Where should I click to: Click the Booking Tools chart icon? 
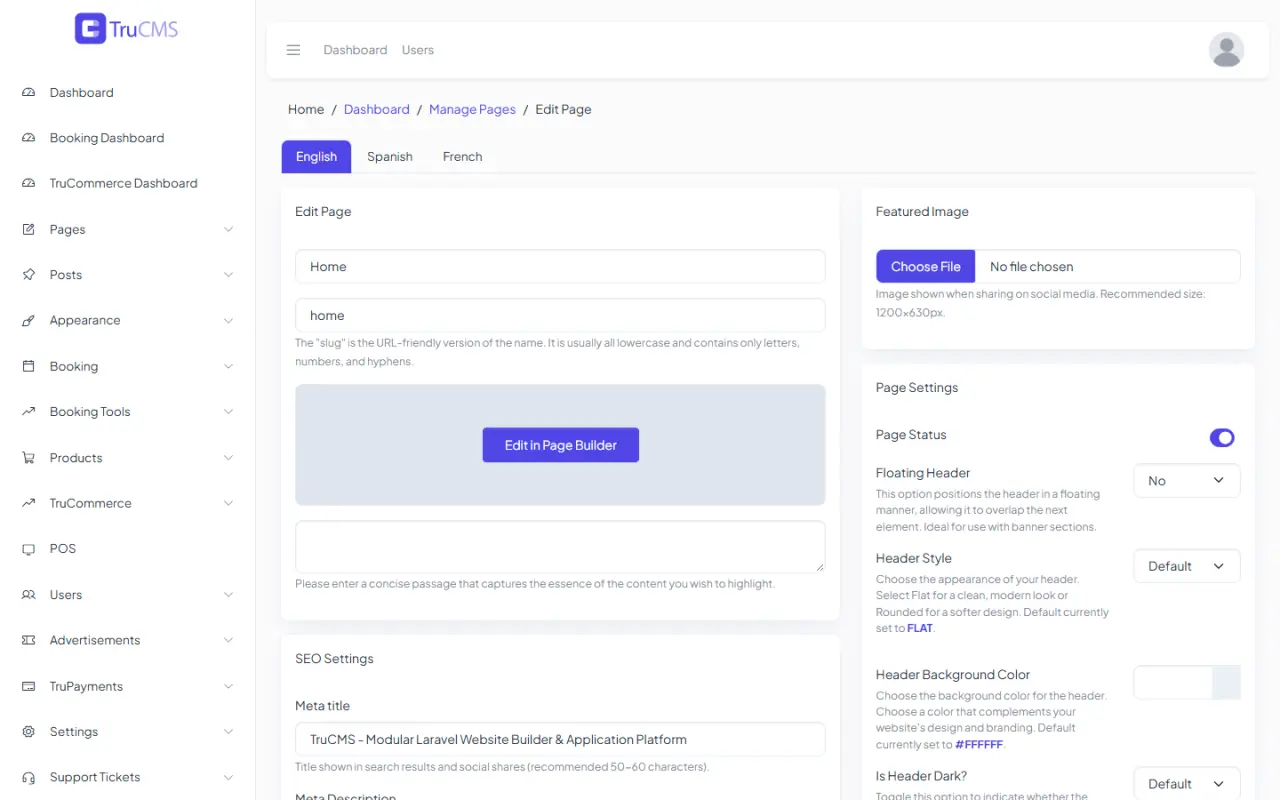click(29, 412)
